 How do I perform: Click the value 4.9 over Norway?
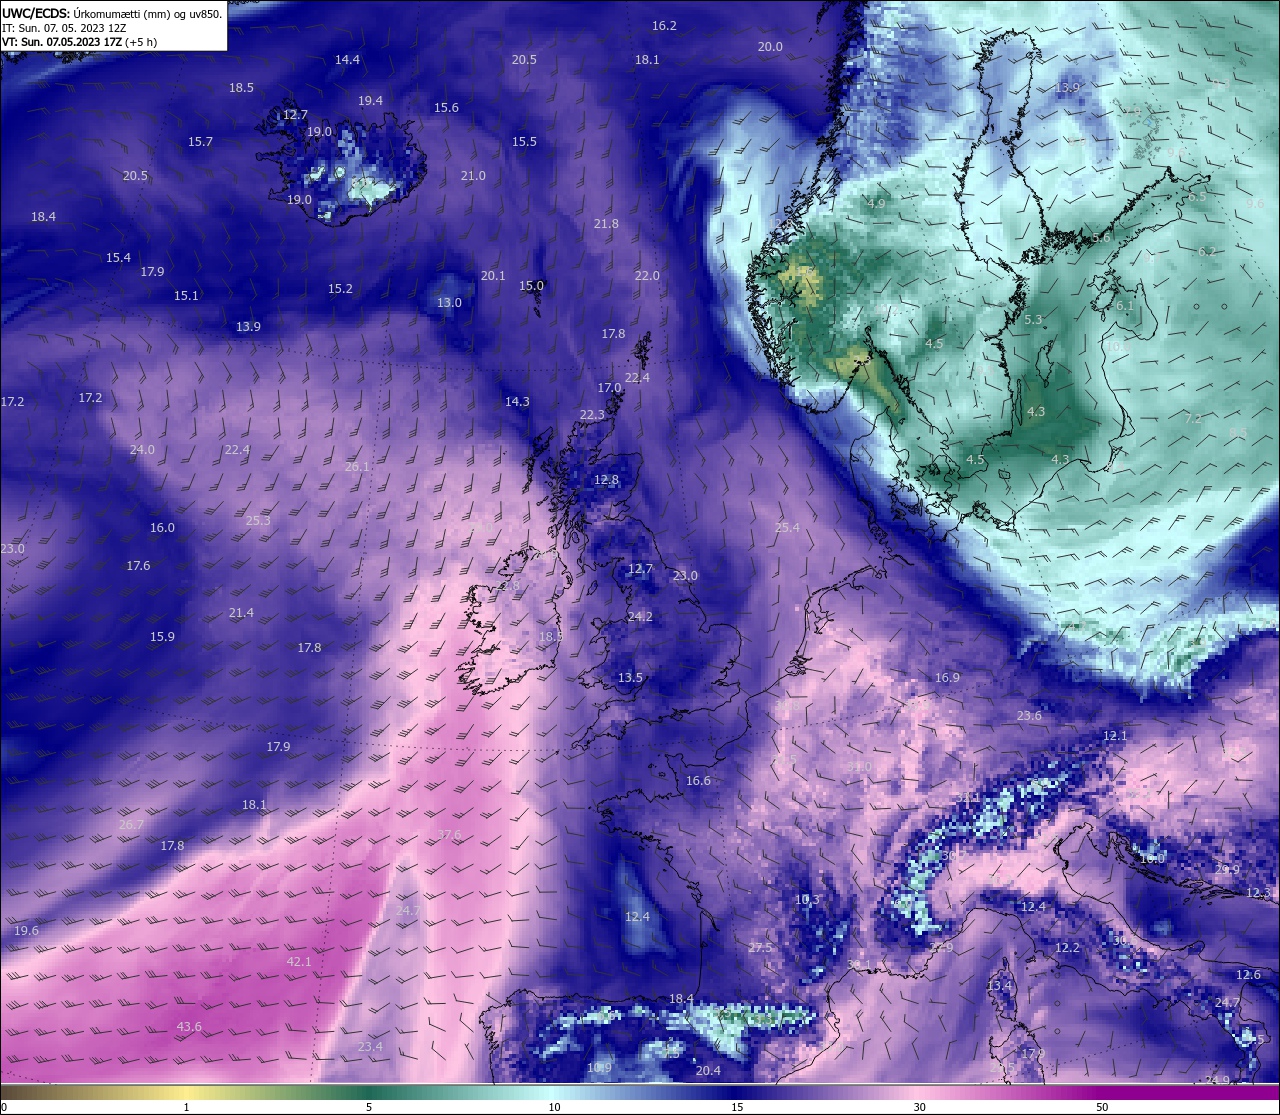[x=876, y=204]
